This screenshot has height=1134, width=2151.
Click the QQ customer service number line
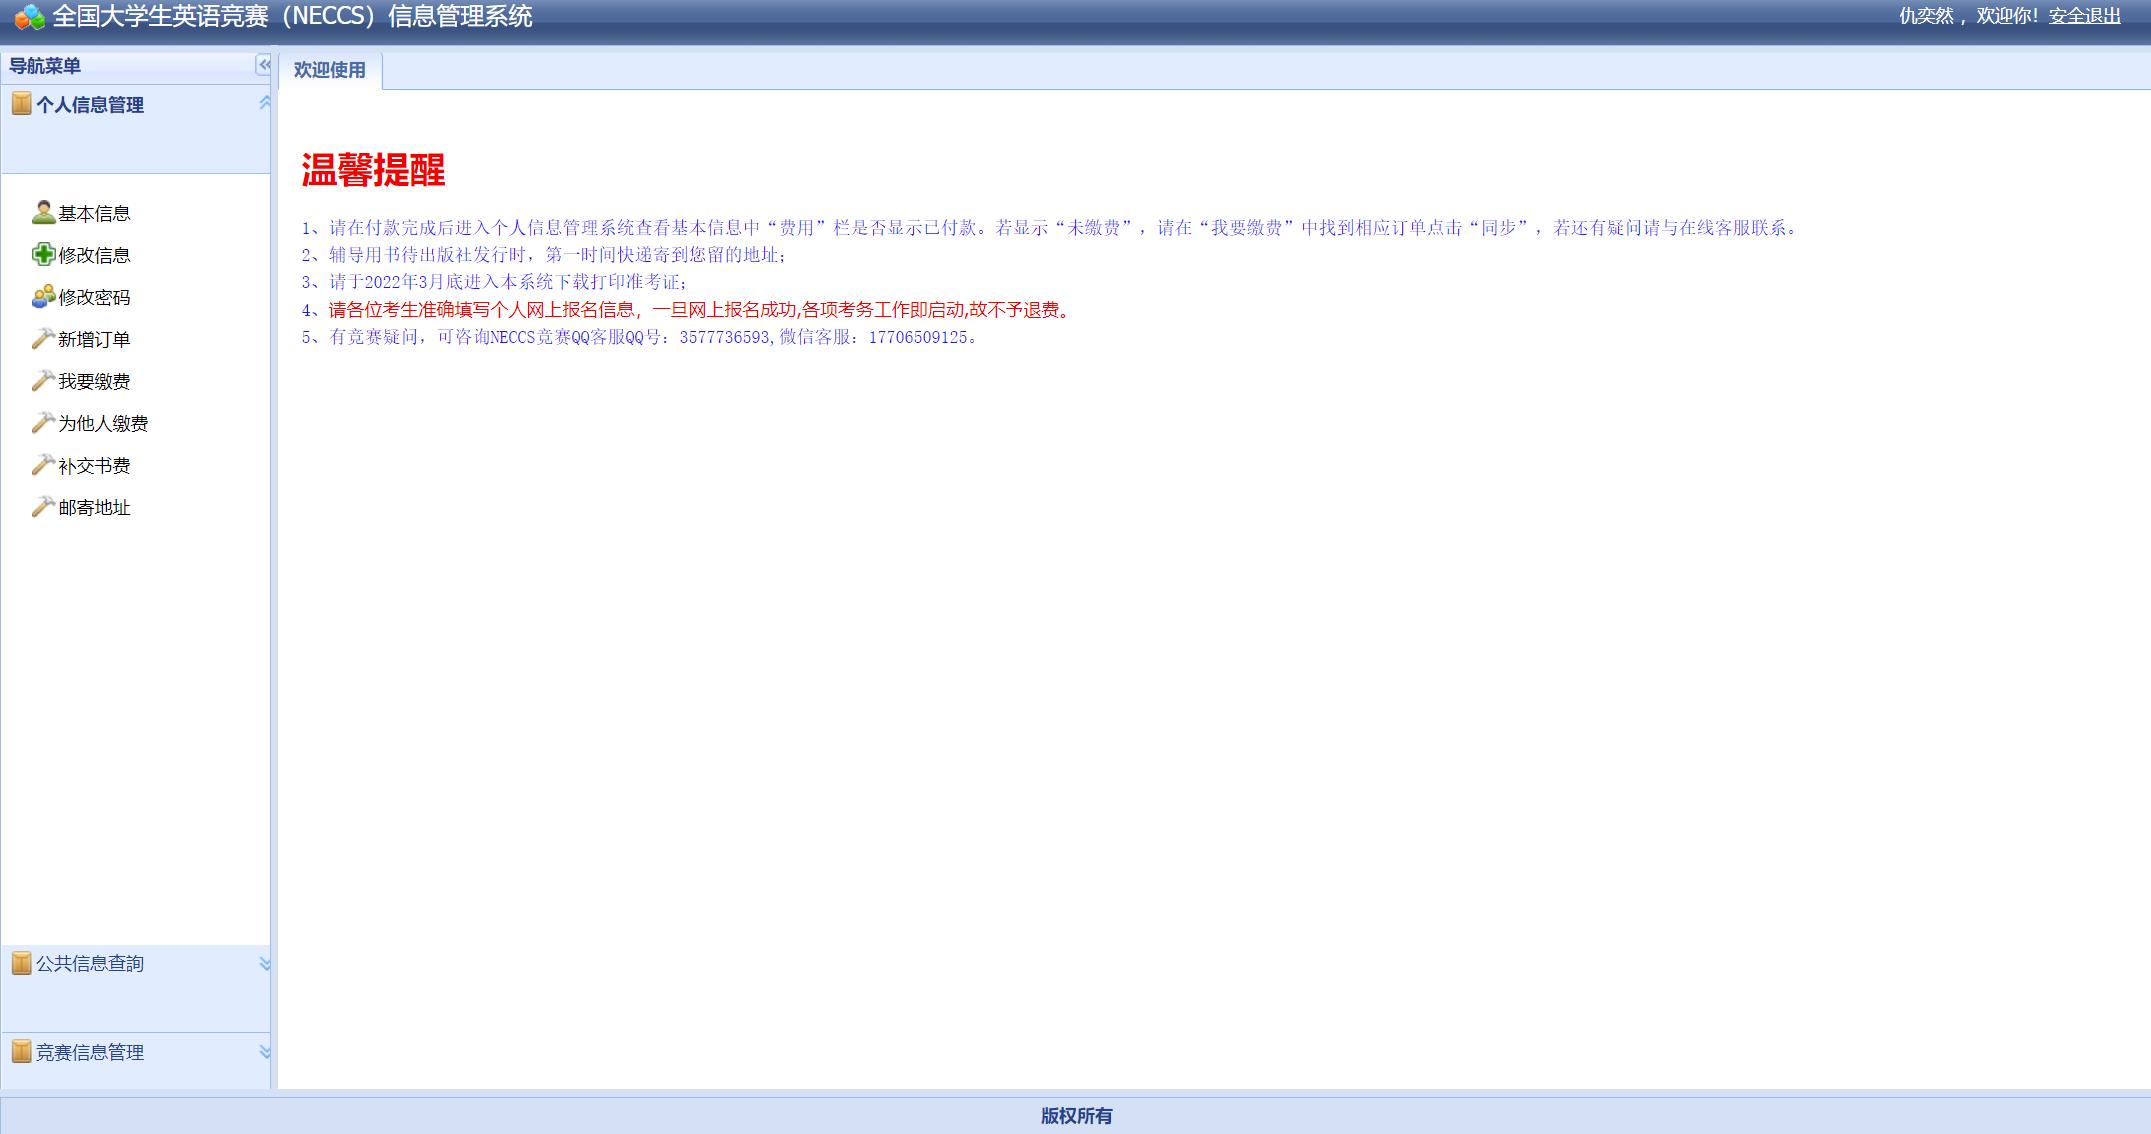pyautogui.click(x=640, y=337)
